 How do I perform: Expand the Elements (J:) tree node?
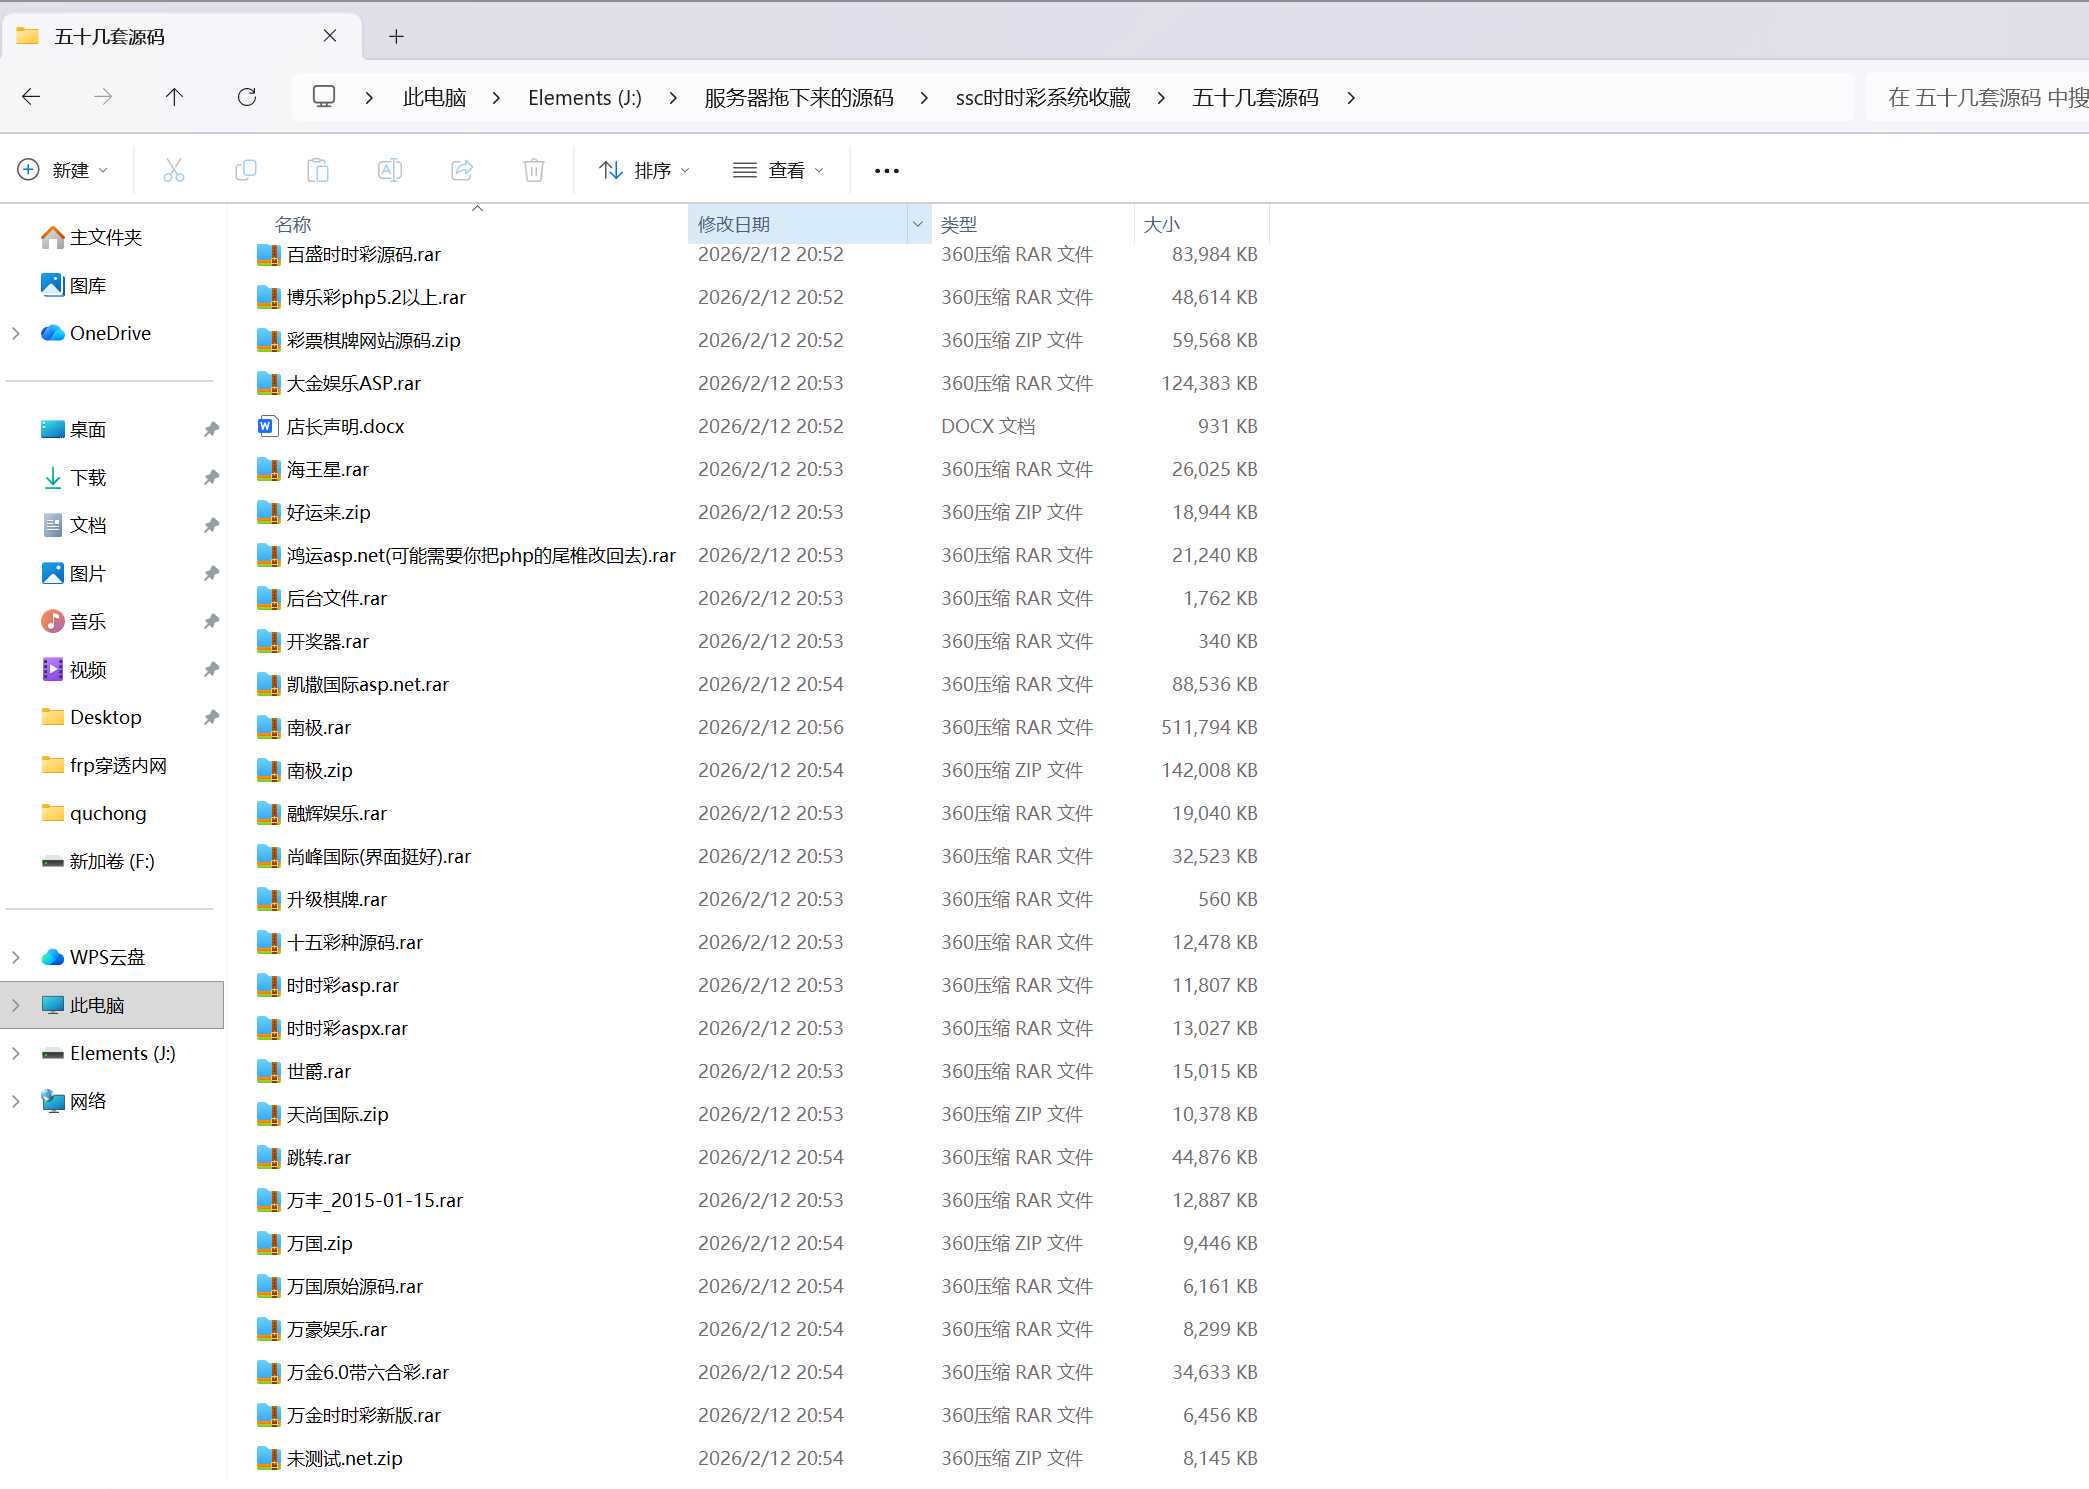(16, 1053)
